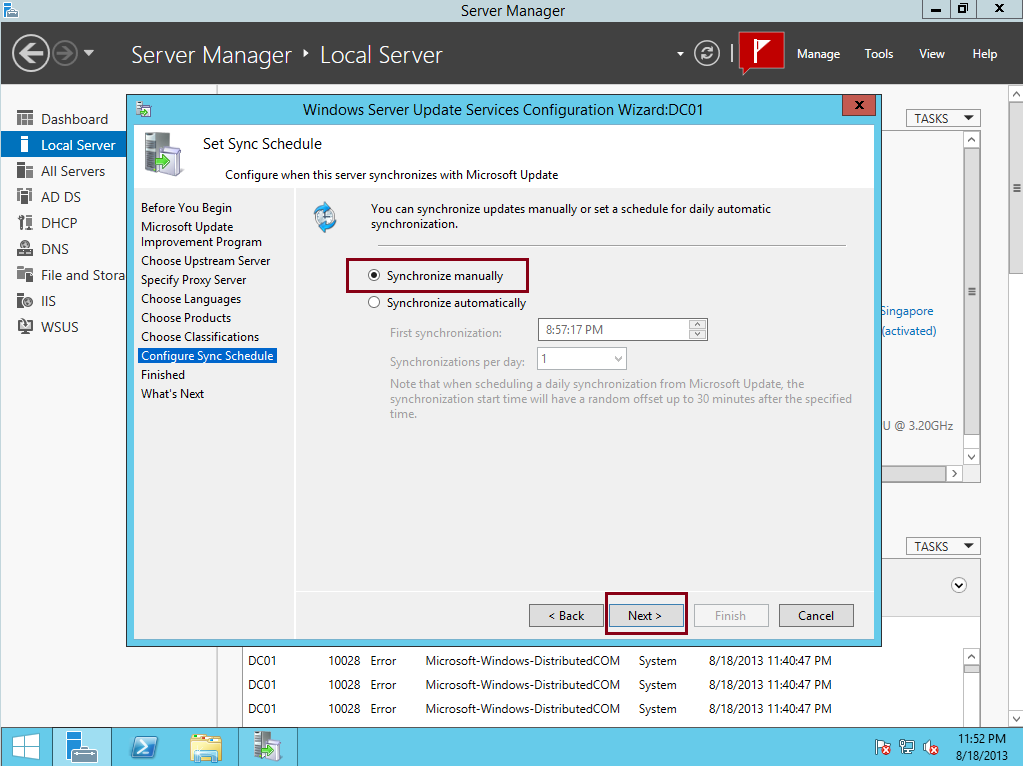Viewport: 1023px width, 766px height.
Task: Click the Singapore time zone link
Action: click(908, 311)
